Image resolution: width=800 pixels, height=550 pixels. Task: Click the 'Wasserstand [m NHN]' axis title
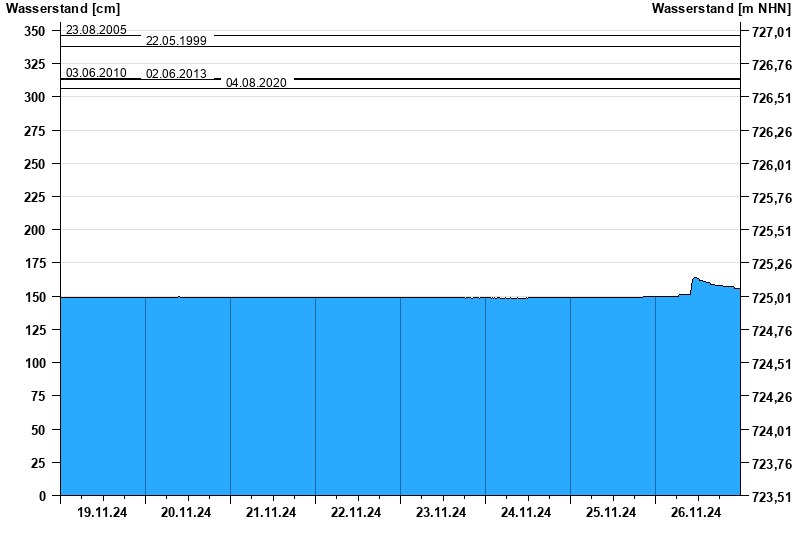click(720, 9)
